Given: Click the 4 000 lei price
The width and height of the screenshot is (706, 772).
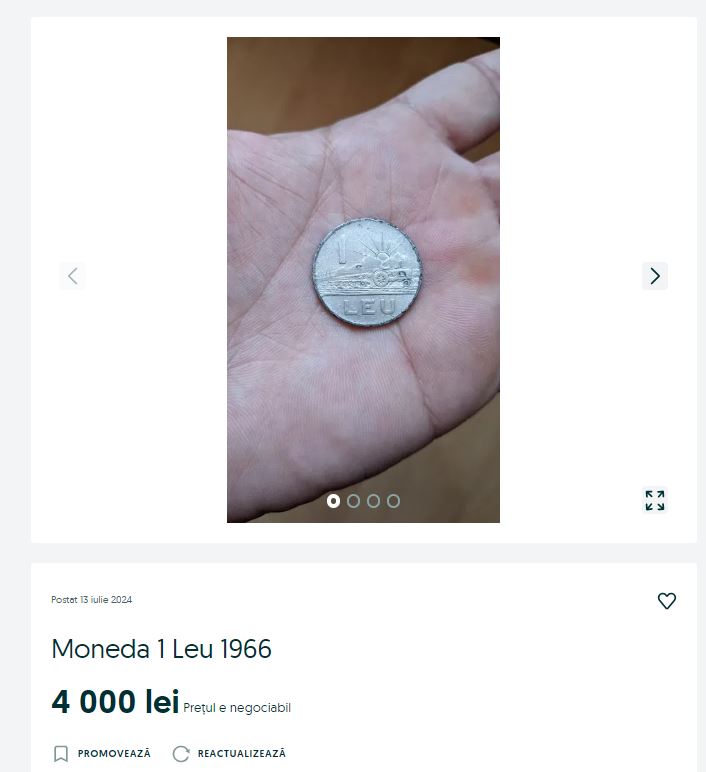Looking at the screenshot, I should [115, 702].
